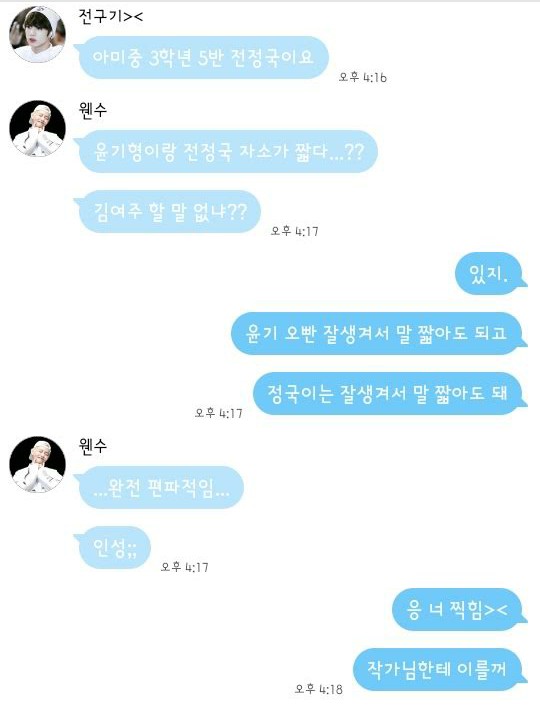Tap the sent bubble 응 너 찍힘><

click(460, 610)
